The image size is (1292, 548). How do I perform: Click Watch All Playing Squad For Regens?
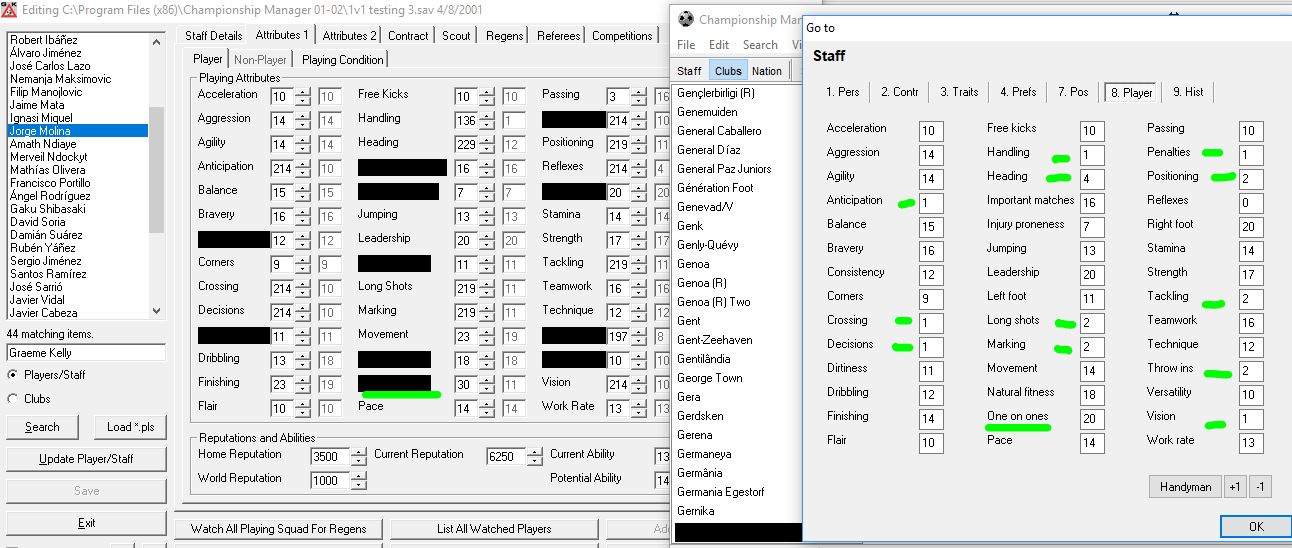(x=279, y=529)
